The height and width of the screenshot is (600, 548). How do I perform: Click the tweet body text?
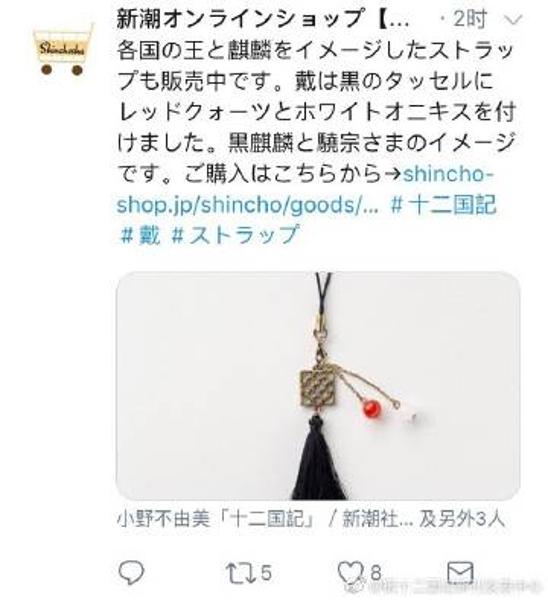(316, 112)
